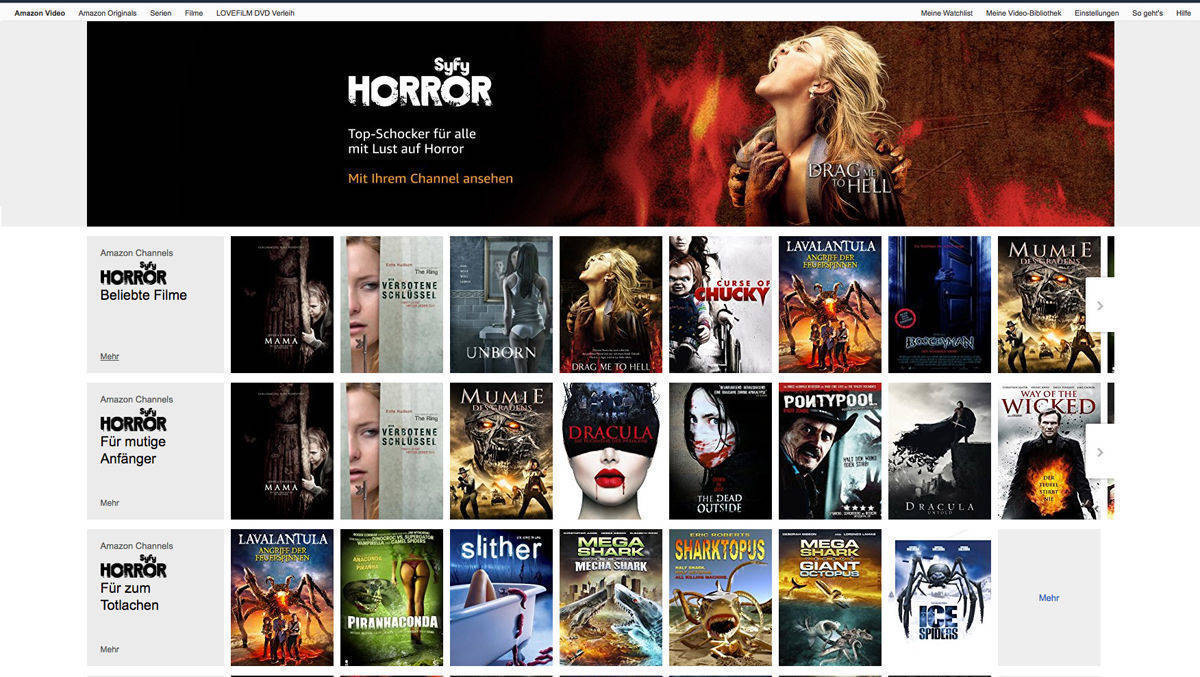This screenshot has width=1200, height=677.
Task: Open the Slither movie poster
Action: 501,597
